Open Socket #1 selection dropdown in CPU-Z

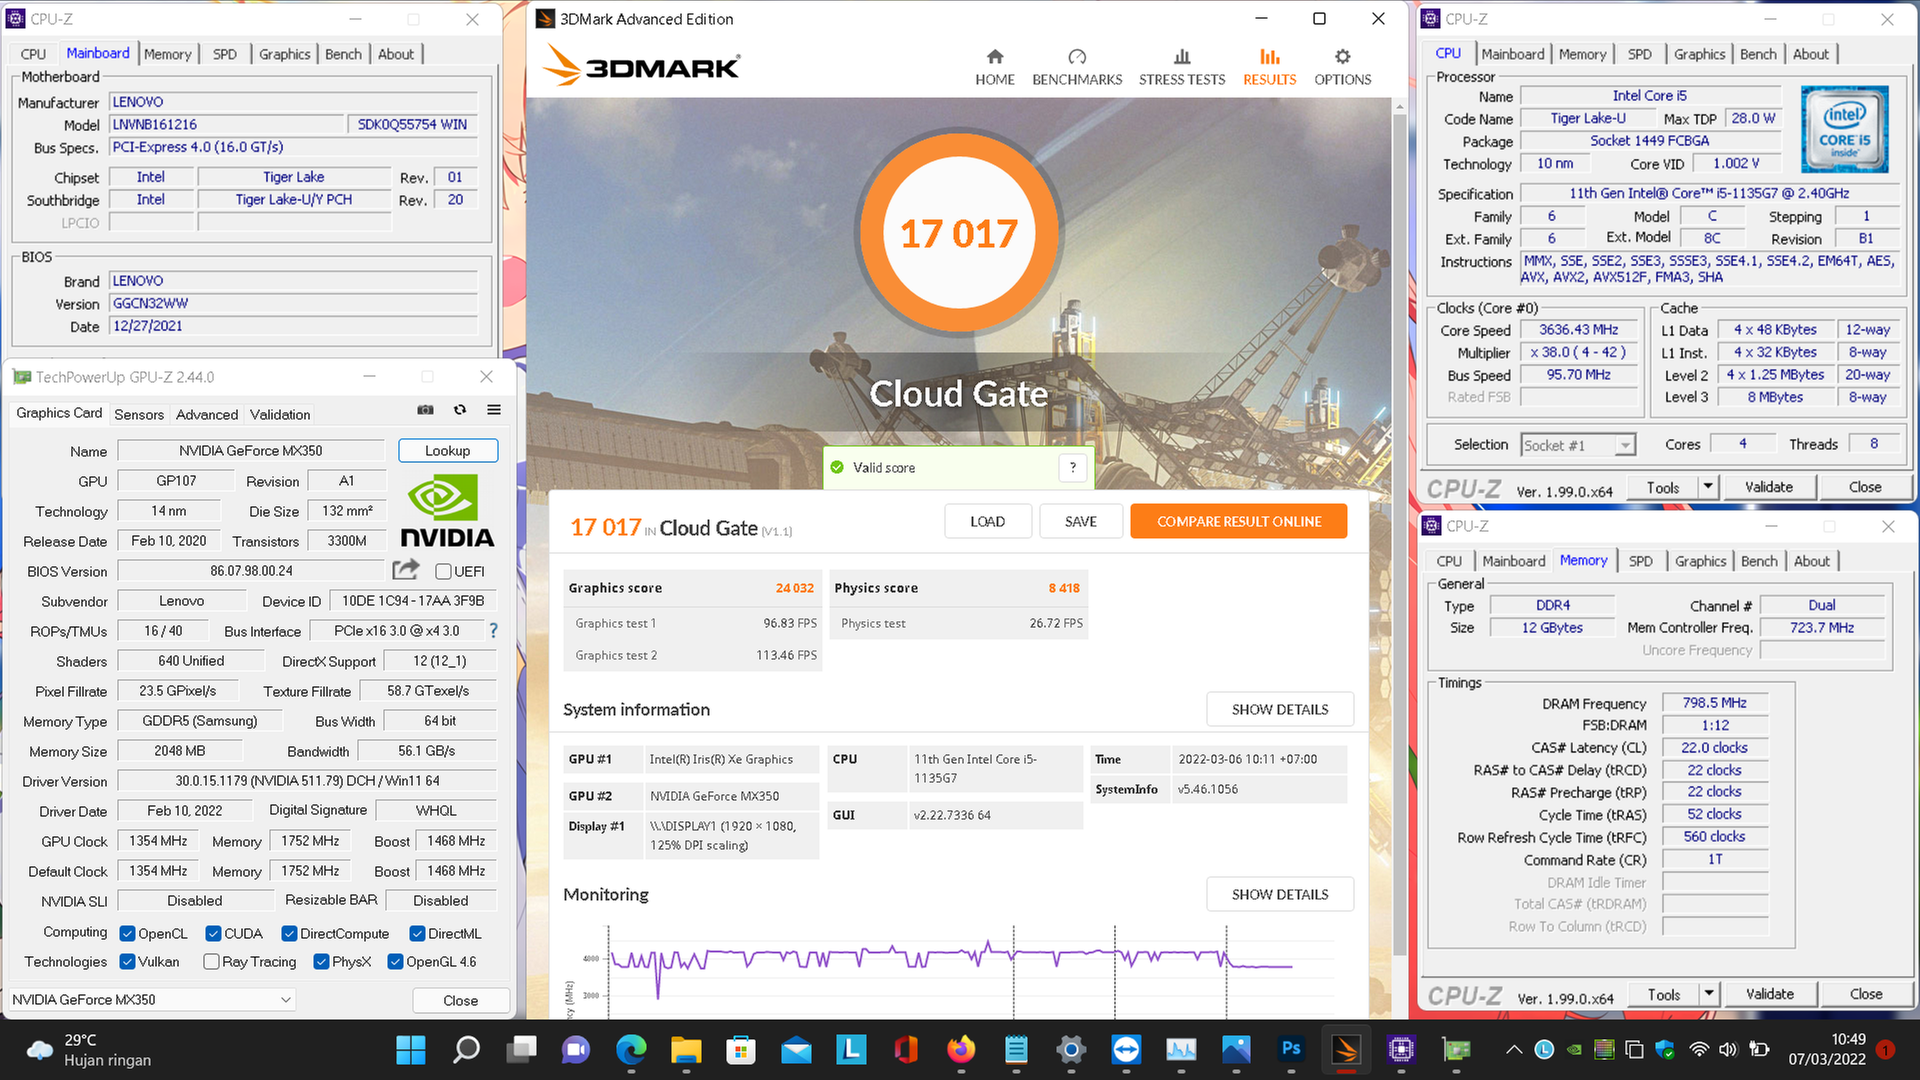click(x=1578, y=445)
